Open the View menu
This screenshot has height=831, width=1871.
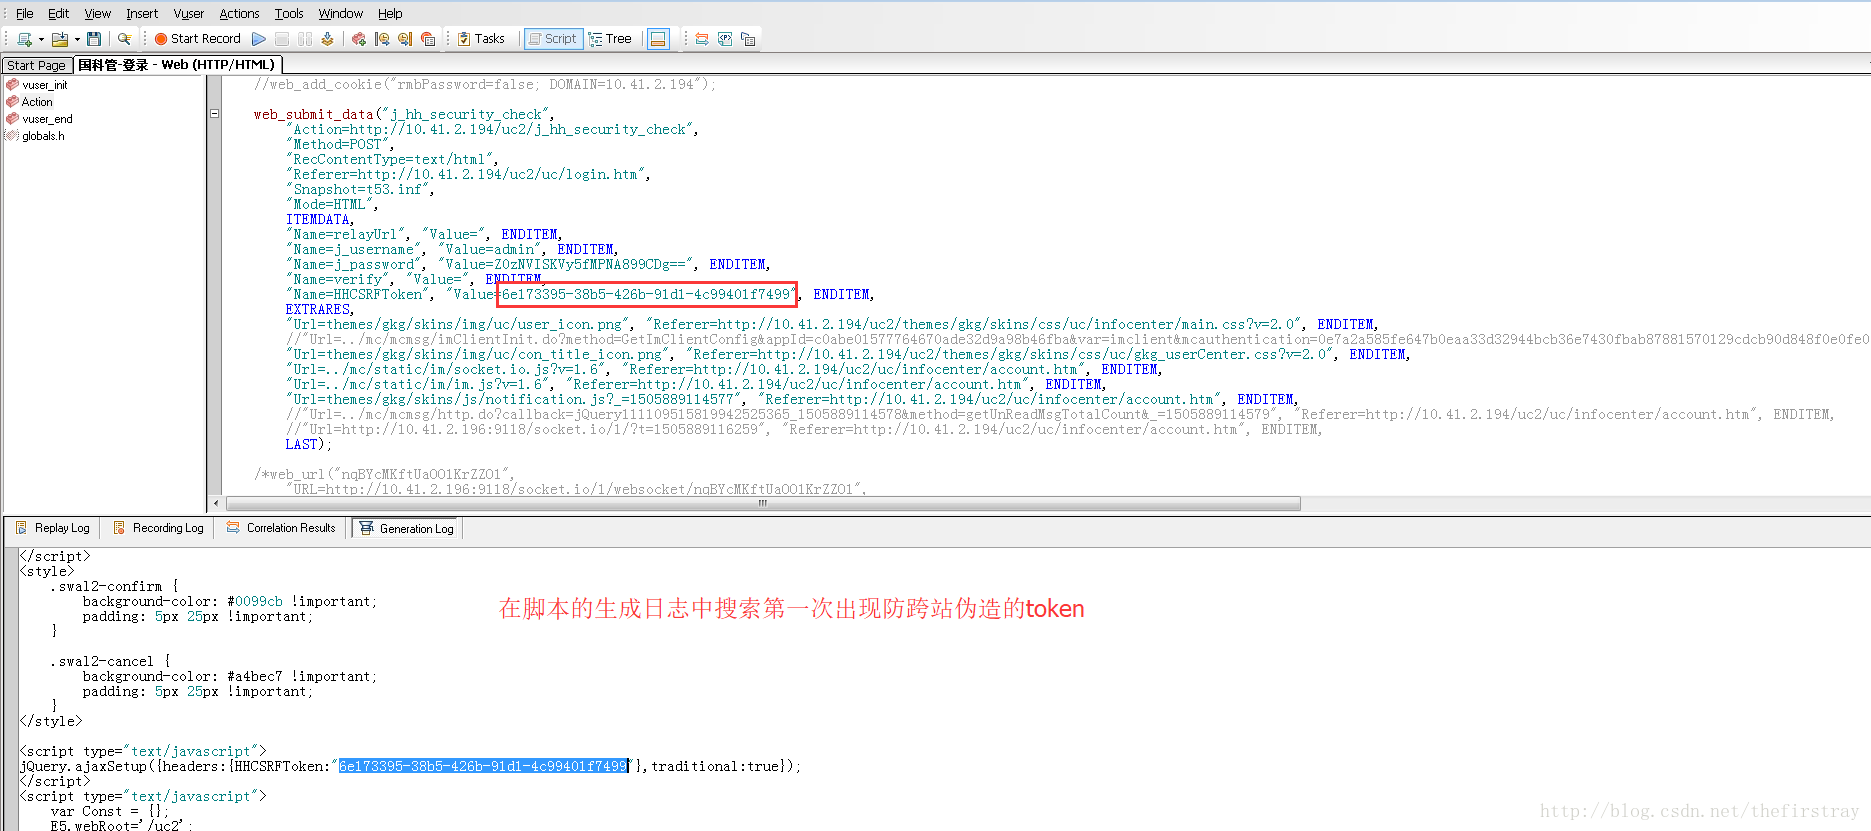coord(98,13)
